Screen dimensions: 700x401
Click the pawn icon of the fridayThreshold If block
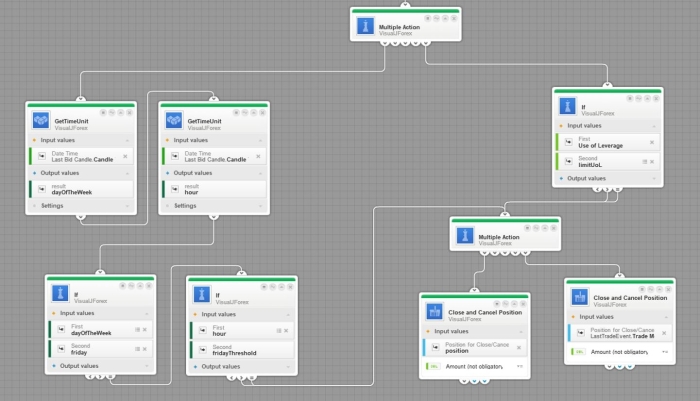tap(201, 294)
